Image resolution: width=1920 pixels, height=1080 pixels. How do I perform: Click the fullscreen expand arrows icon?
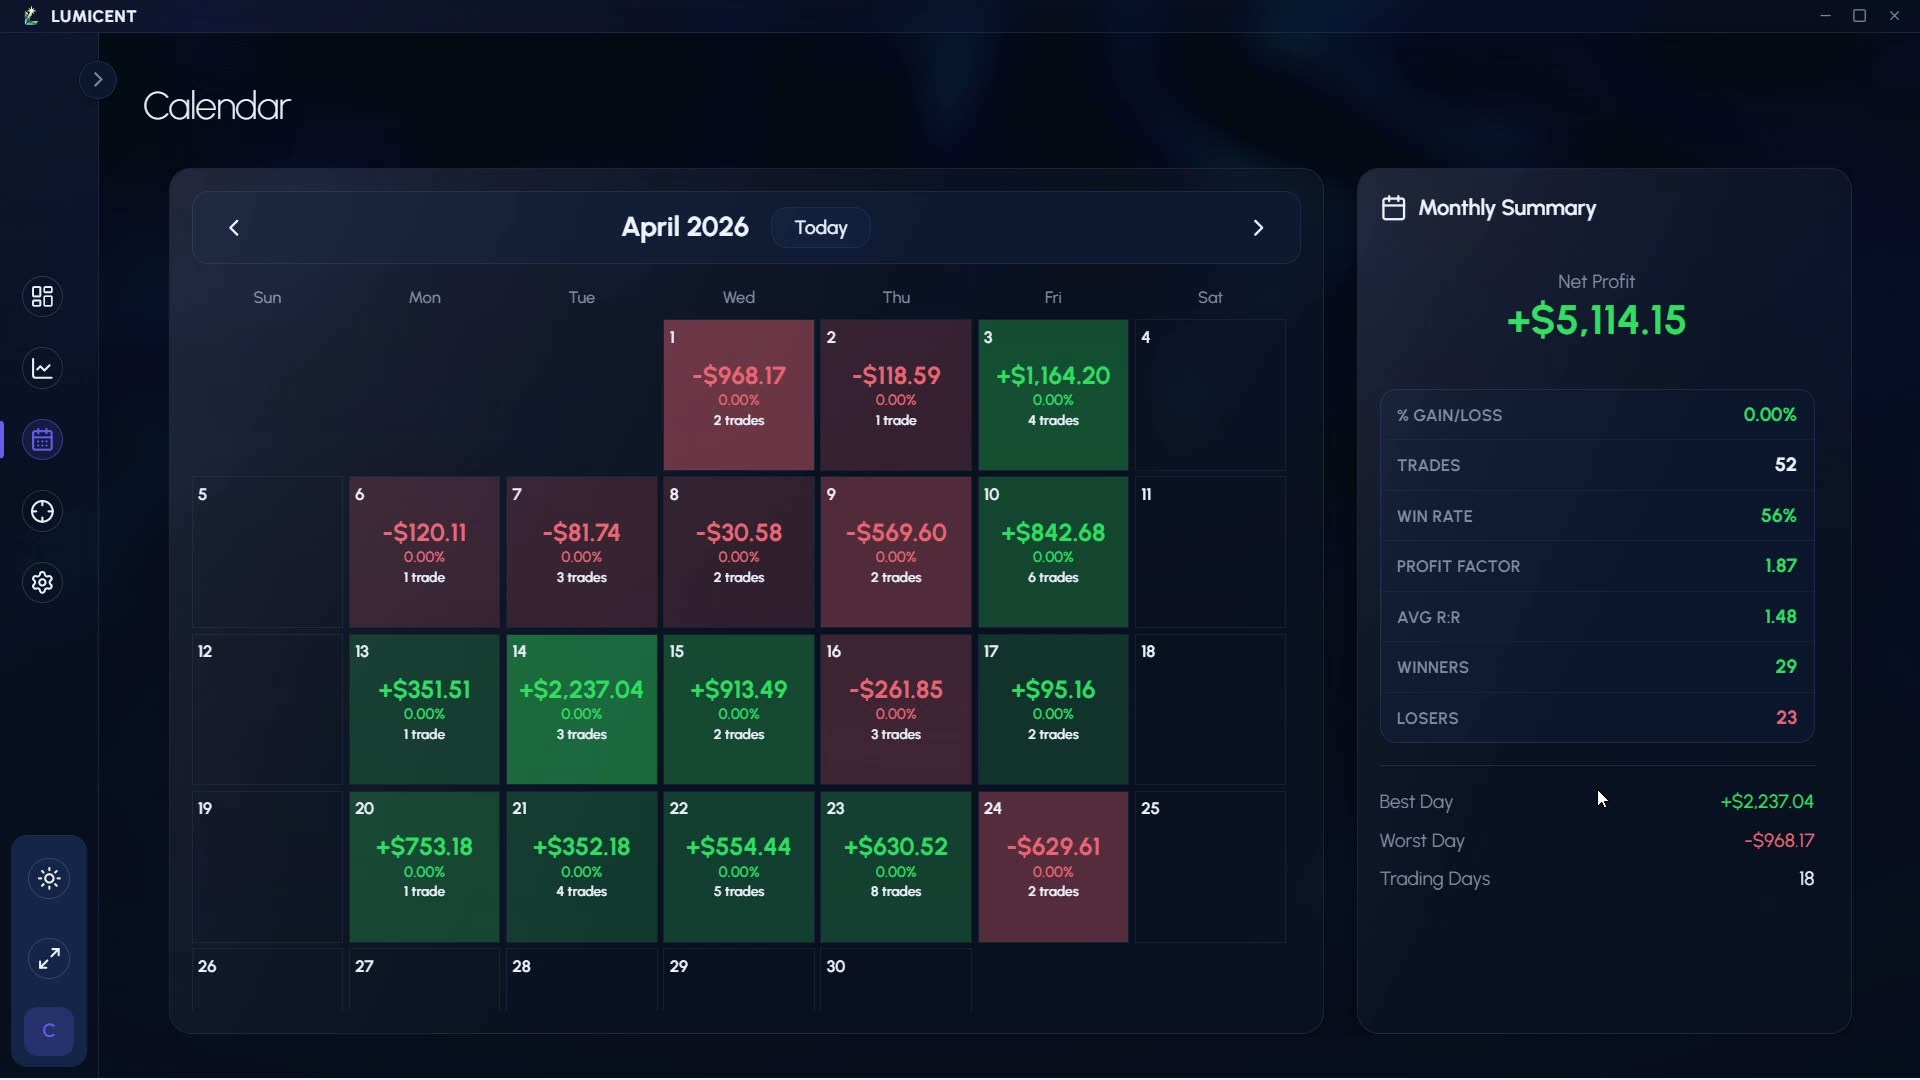(49, 959)
